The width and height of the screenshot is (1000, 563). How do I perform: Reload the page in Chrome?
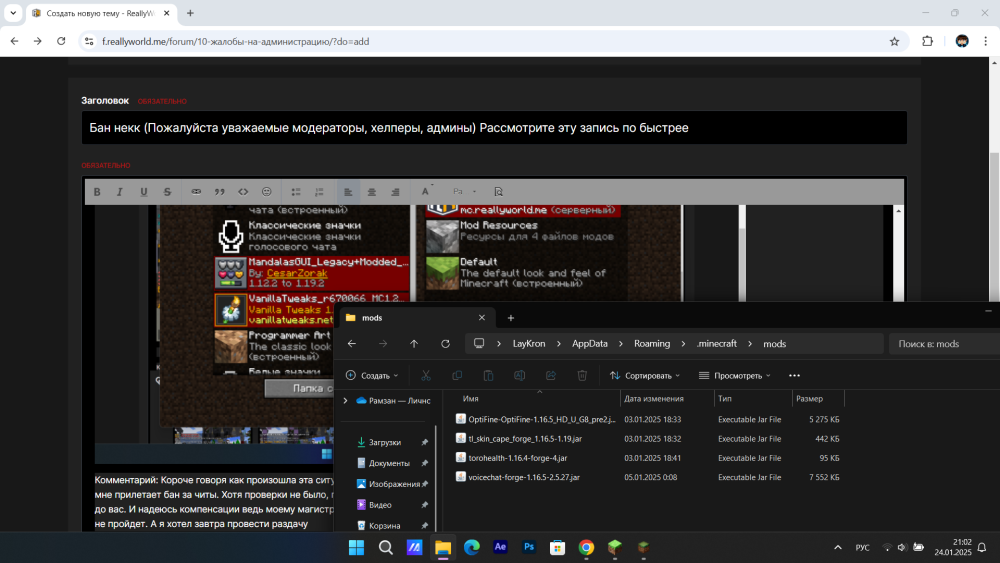(x=61, y=41)
